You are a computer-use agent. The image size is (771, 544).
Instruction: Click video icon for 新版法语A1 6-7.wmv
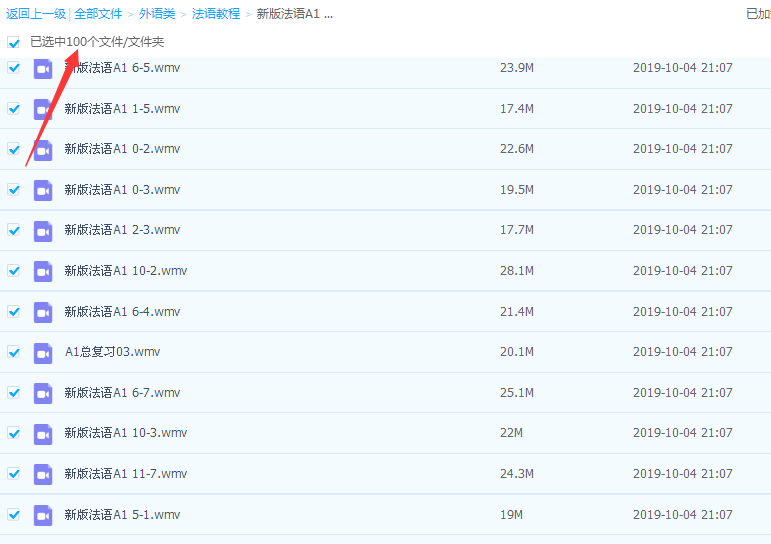coord(43,393)
